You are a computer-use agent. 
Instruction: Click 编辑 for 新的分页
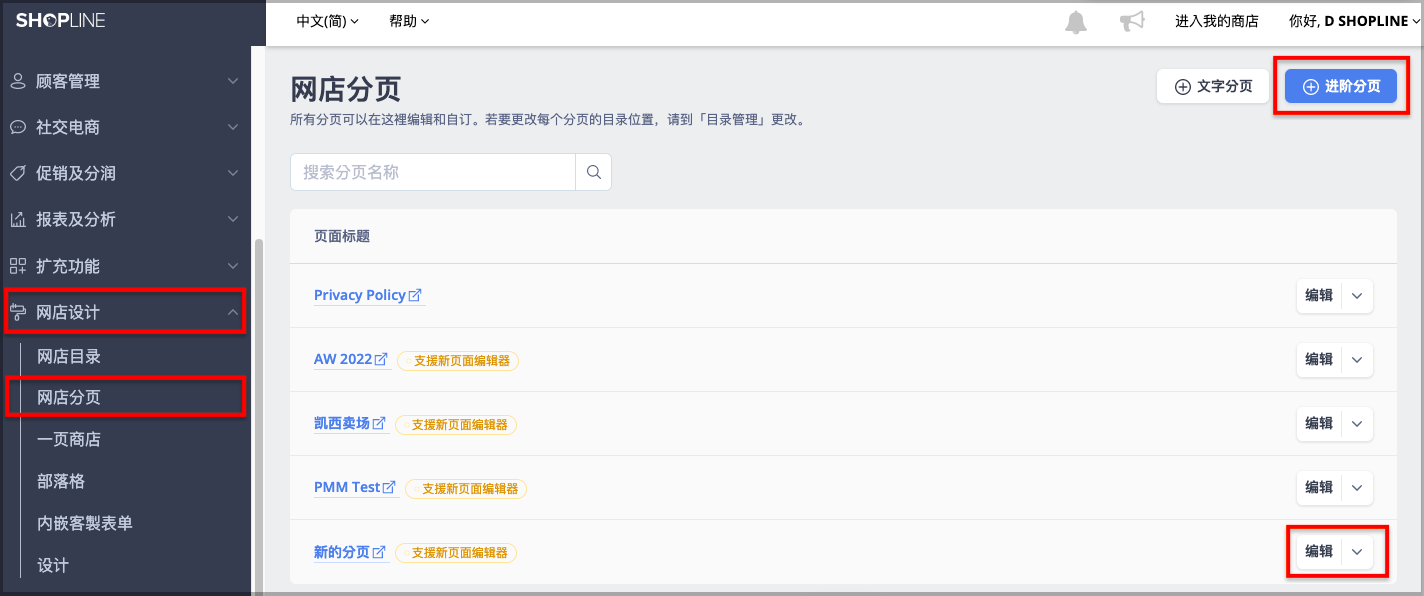tap(1319, 551)
